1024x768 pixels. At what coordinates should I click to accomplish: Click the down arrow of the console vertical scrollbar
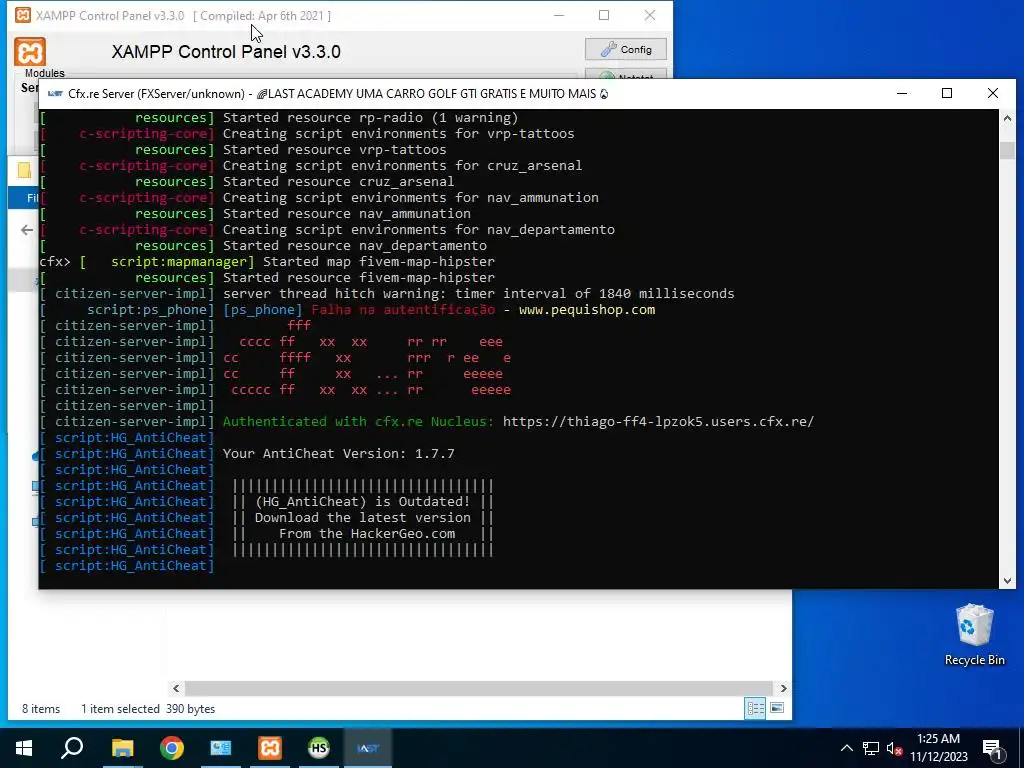tap(1007, 581)
